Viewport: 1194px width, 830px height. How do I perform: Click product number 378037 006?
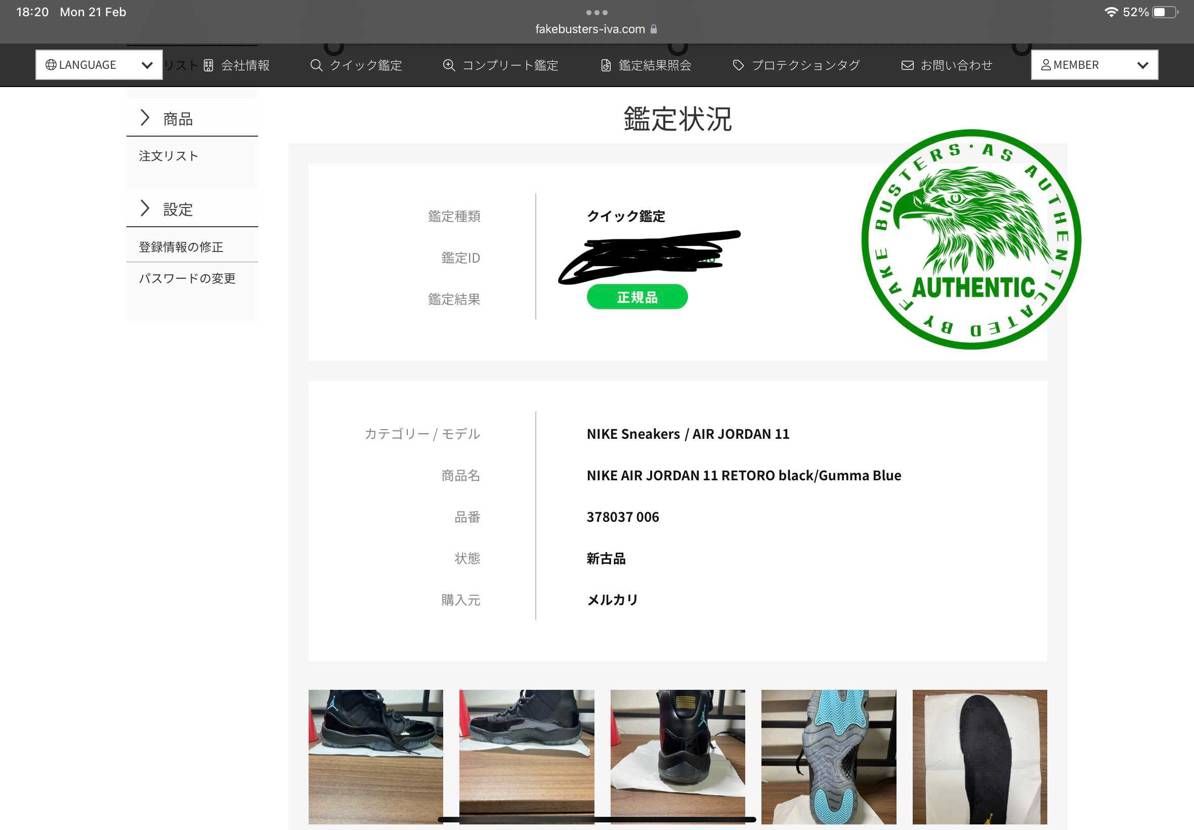623,517
